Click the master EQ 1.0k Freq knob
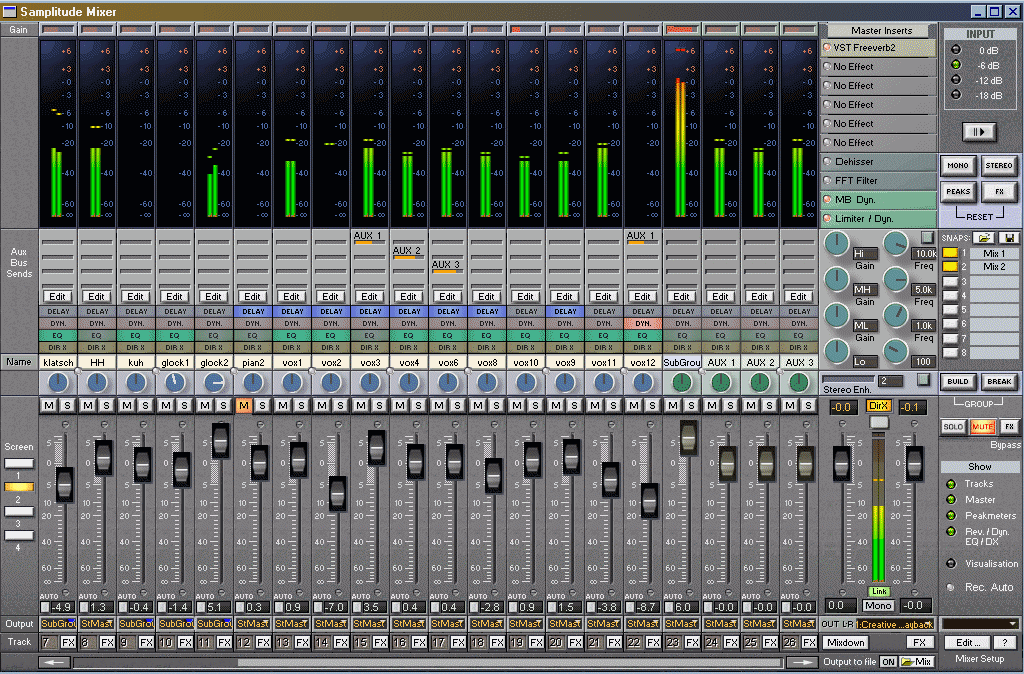The image size is (1024, 674). coord(896,315)
